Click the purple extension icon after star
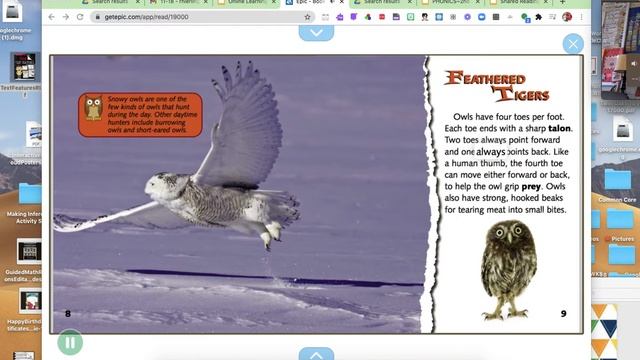The width and height of the screenshot is (640, 360). [x=340, y=17]
